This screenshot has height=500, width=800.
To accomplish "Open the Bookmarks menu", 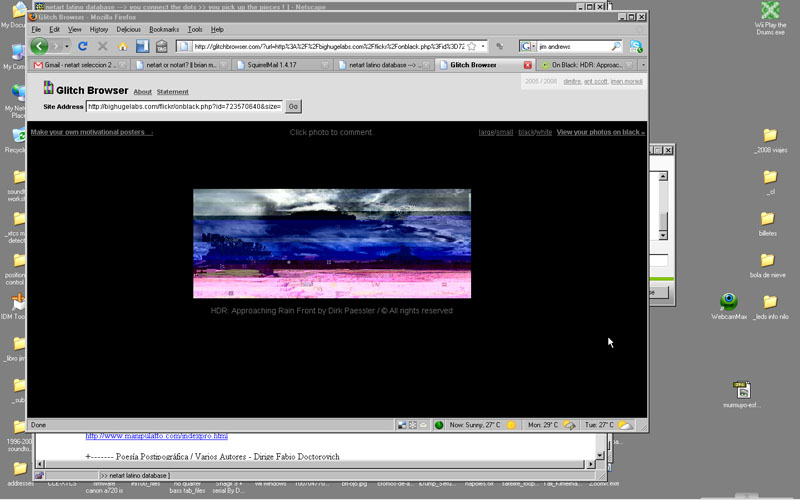I will [x=163, y=29].
